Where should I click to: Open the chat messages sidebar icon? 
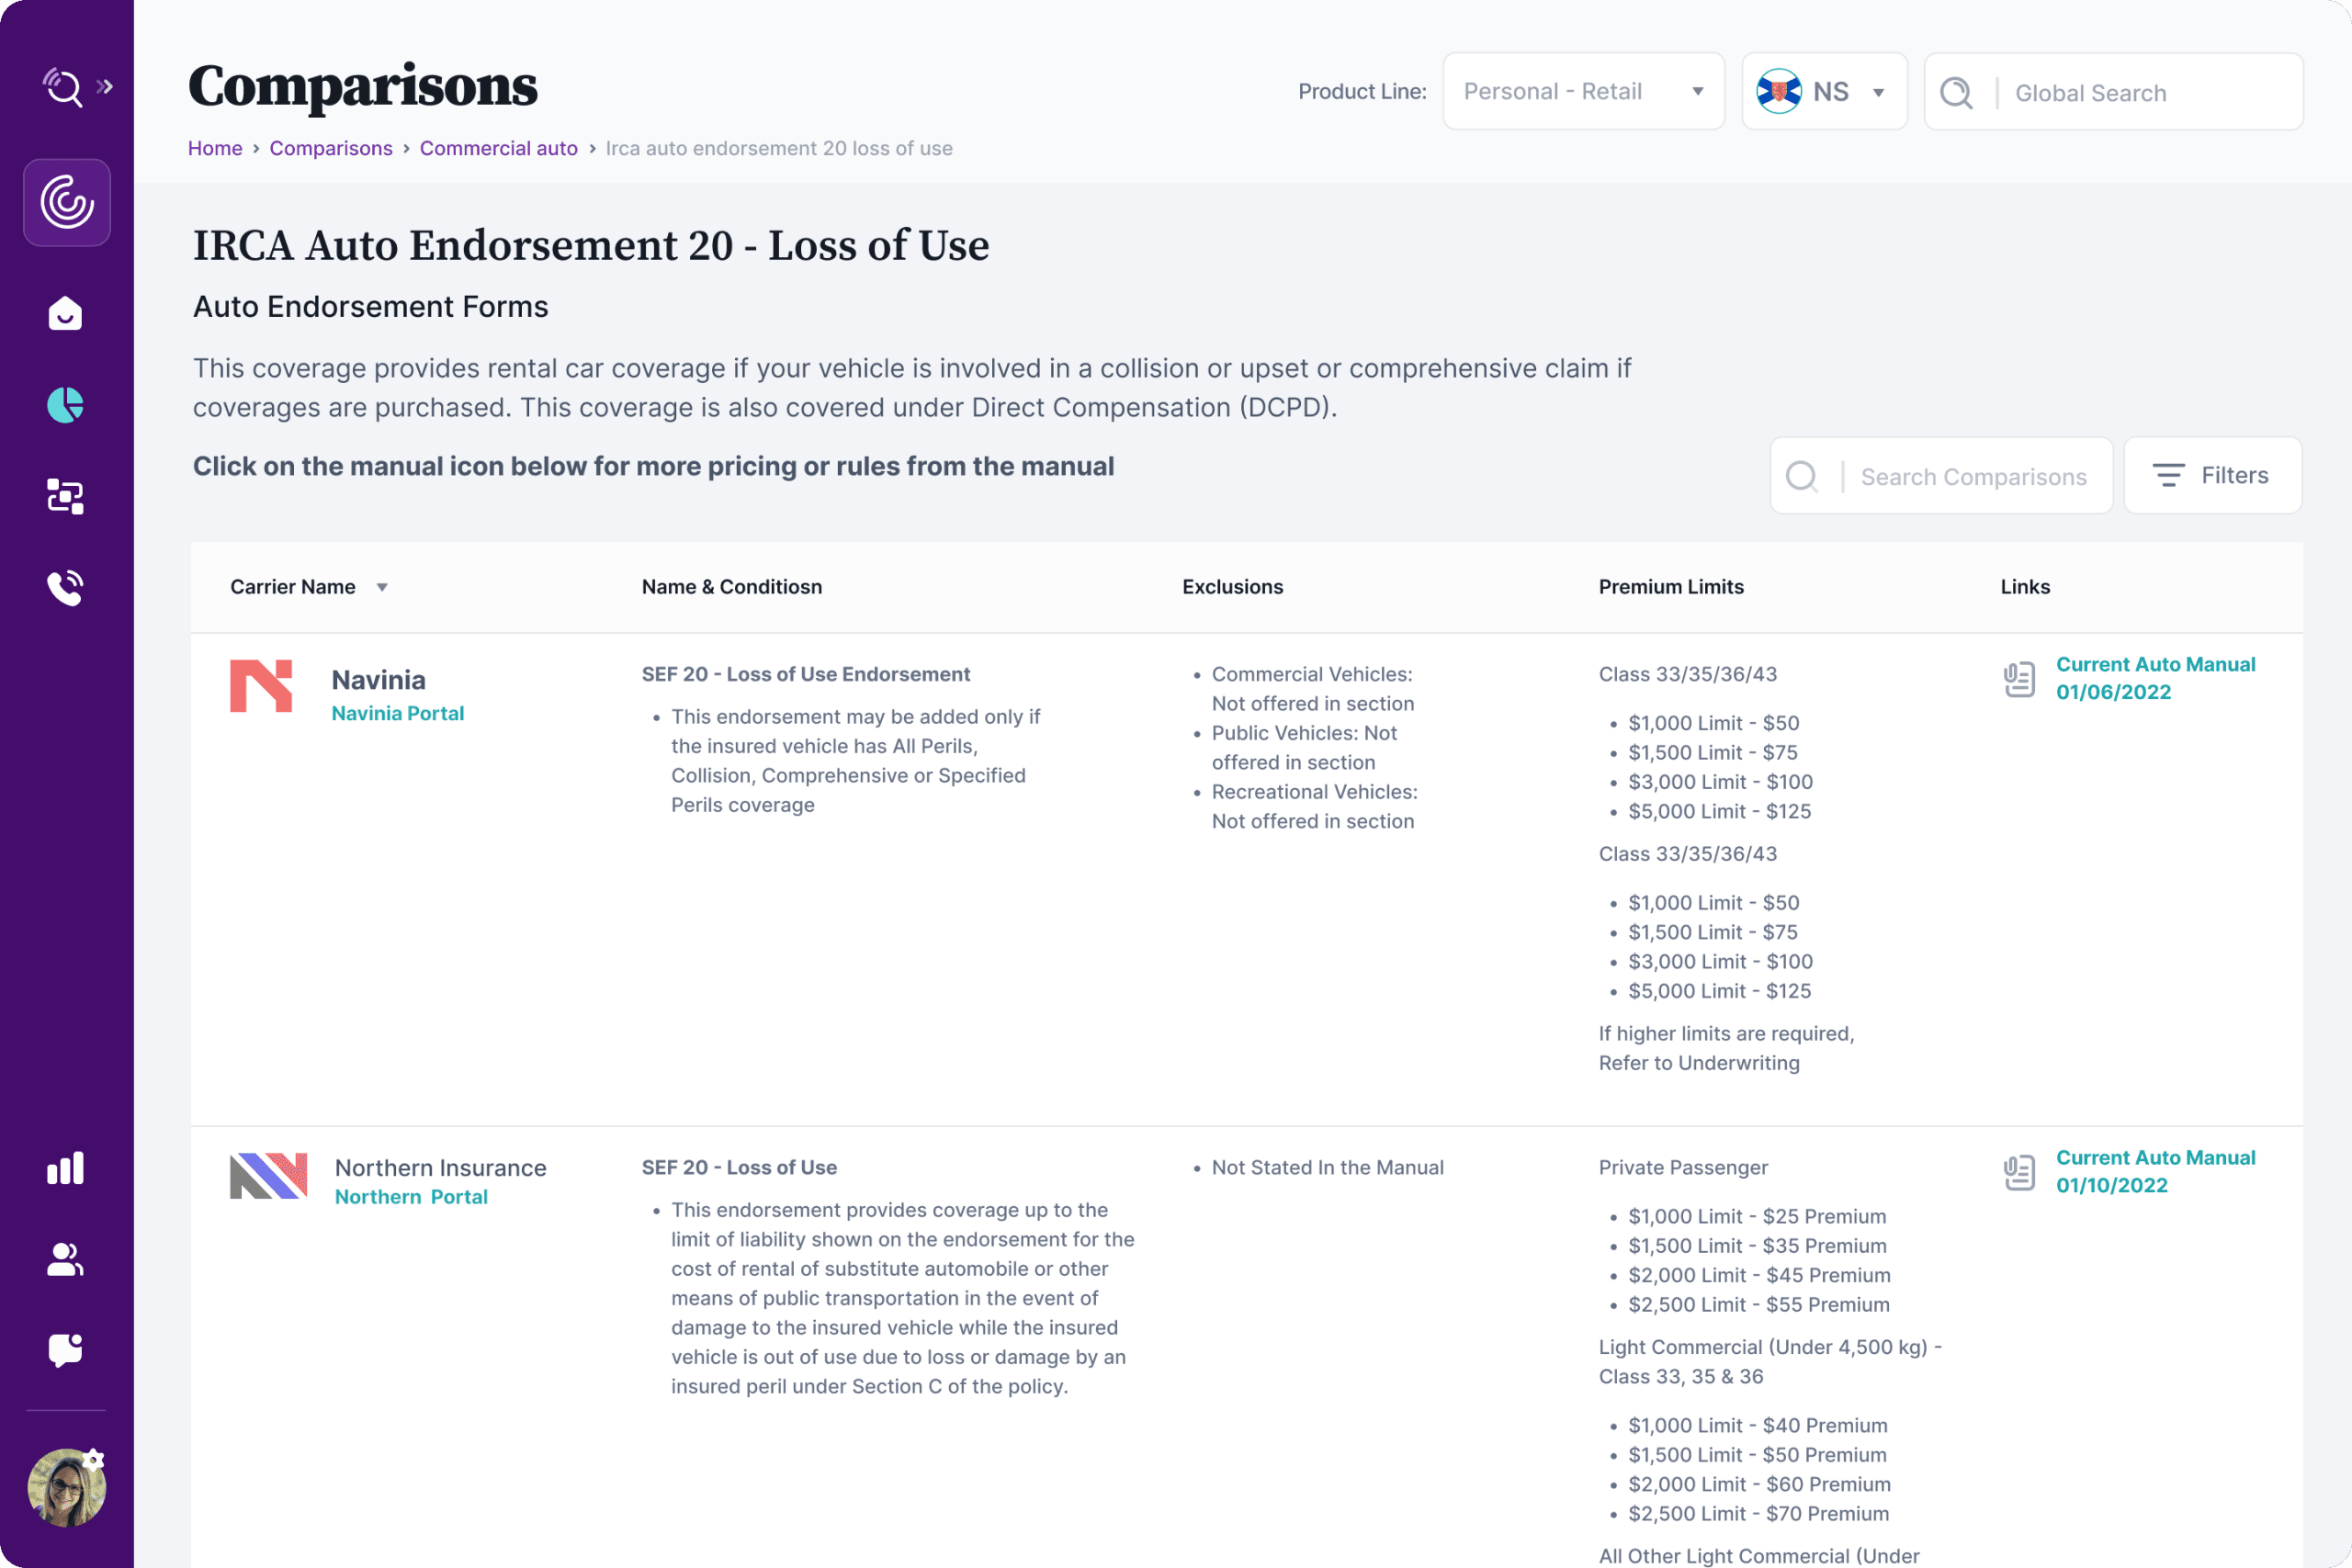[x=65, y=1350]
